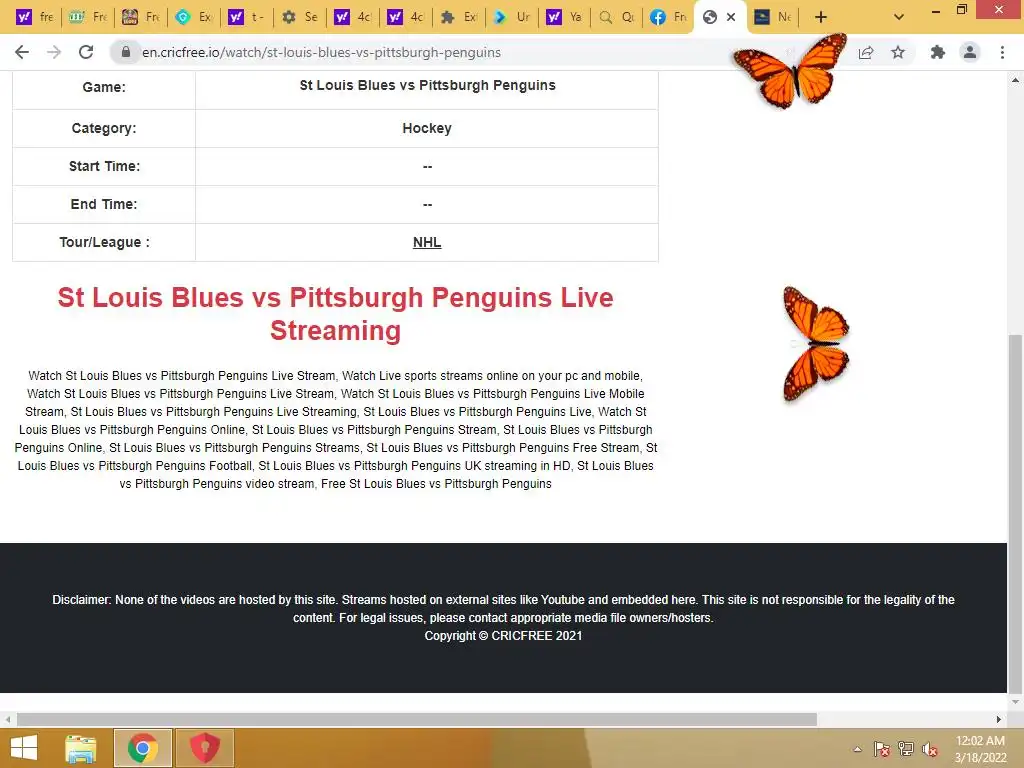Screen dimensions: 1024x768
Task: Switch to the Settings gear tab
Action: [299, 17]
